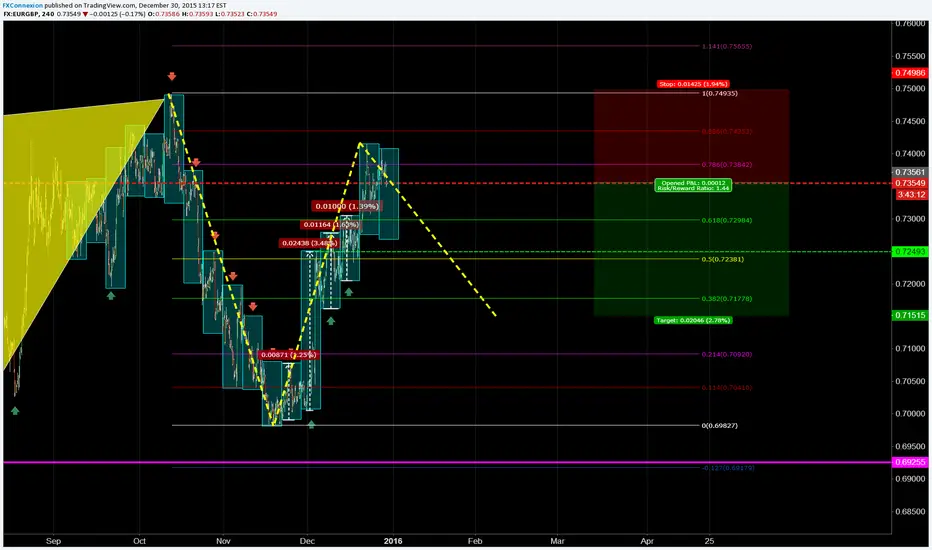Select the 0.114(0.70410) Fibonacci label

click(x=727, y=388)
